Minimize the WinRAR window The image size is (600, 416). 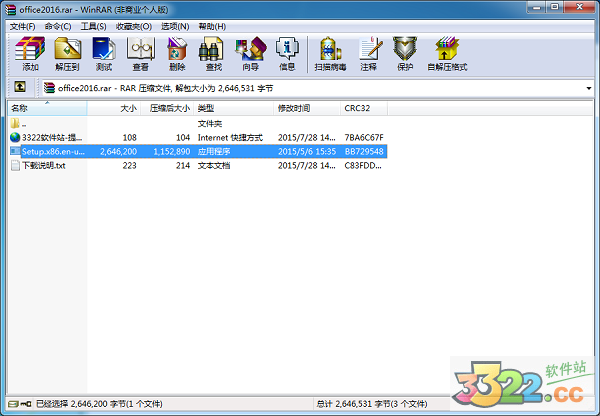(x=536, y=7)
